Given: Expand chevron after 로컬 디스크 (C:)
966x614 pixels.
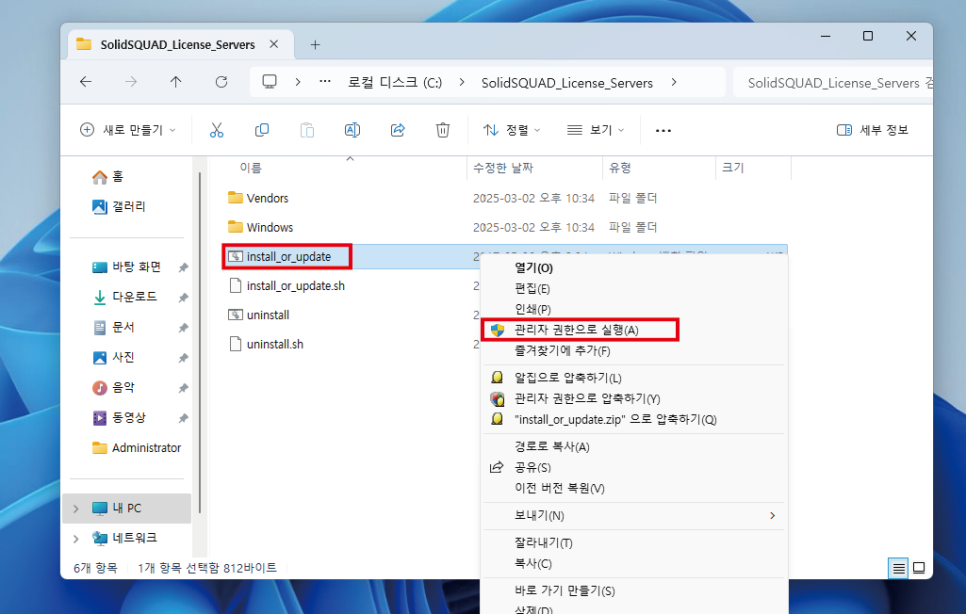Looking at the screenshot, I should point(461,83).
